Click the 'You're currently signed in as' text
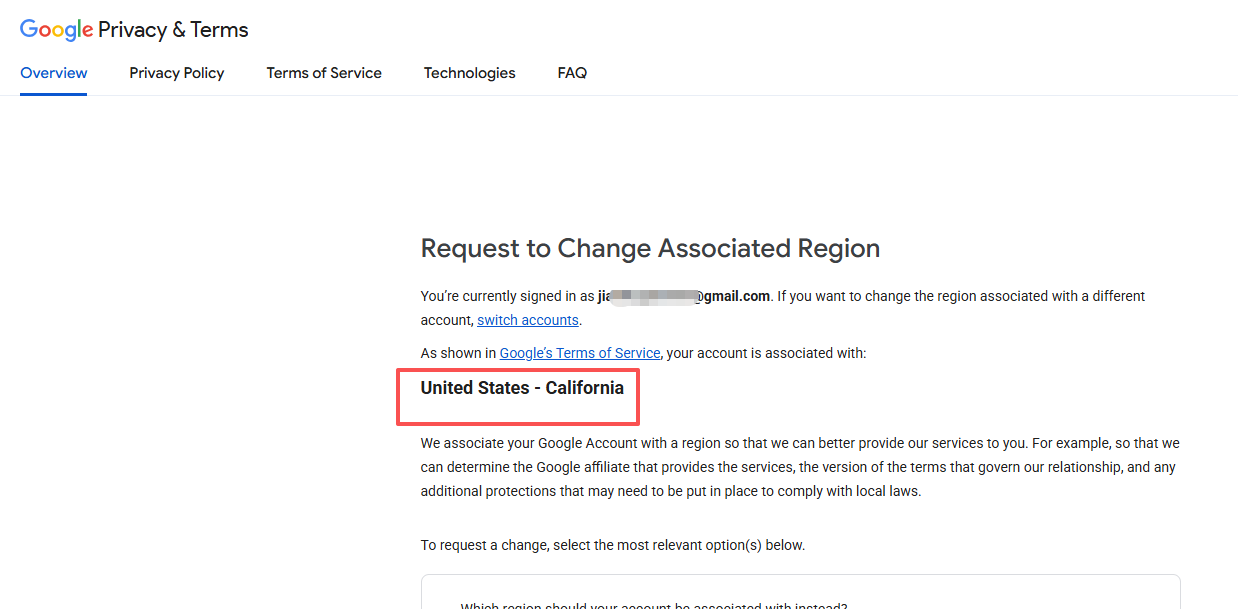This screenshot has width=1238, height=609. (x=508, y=296)
